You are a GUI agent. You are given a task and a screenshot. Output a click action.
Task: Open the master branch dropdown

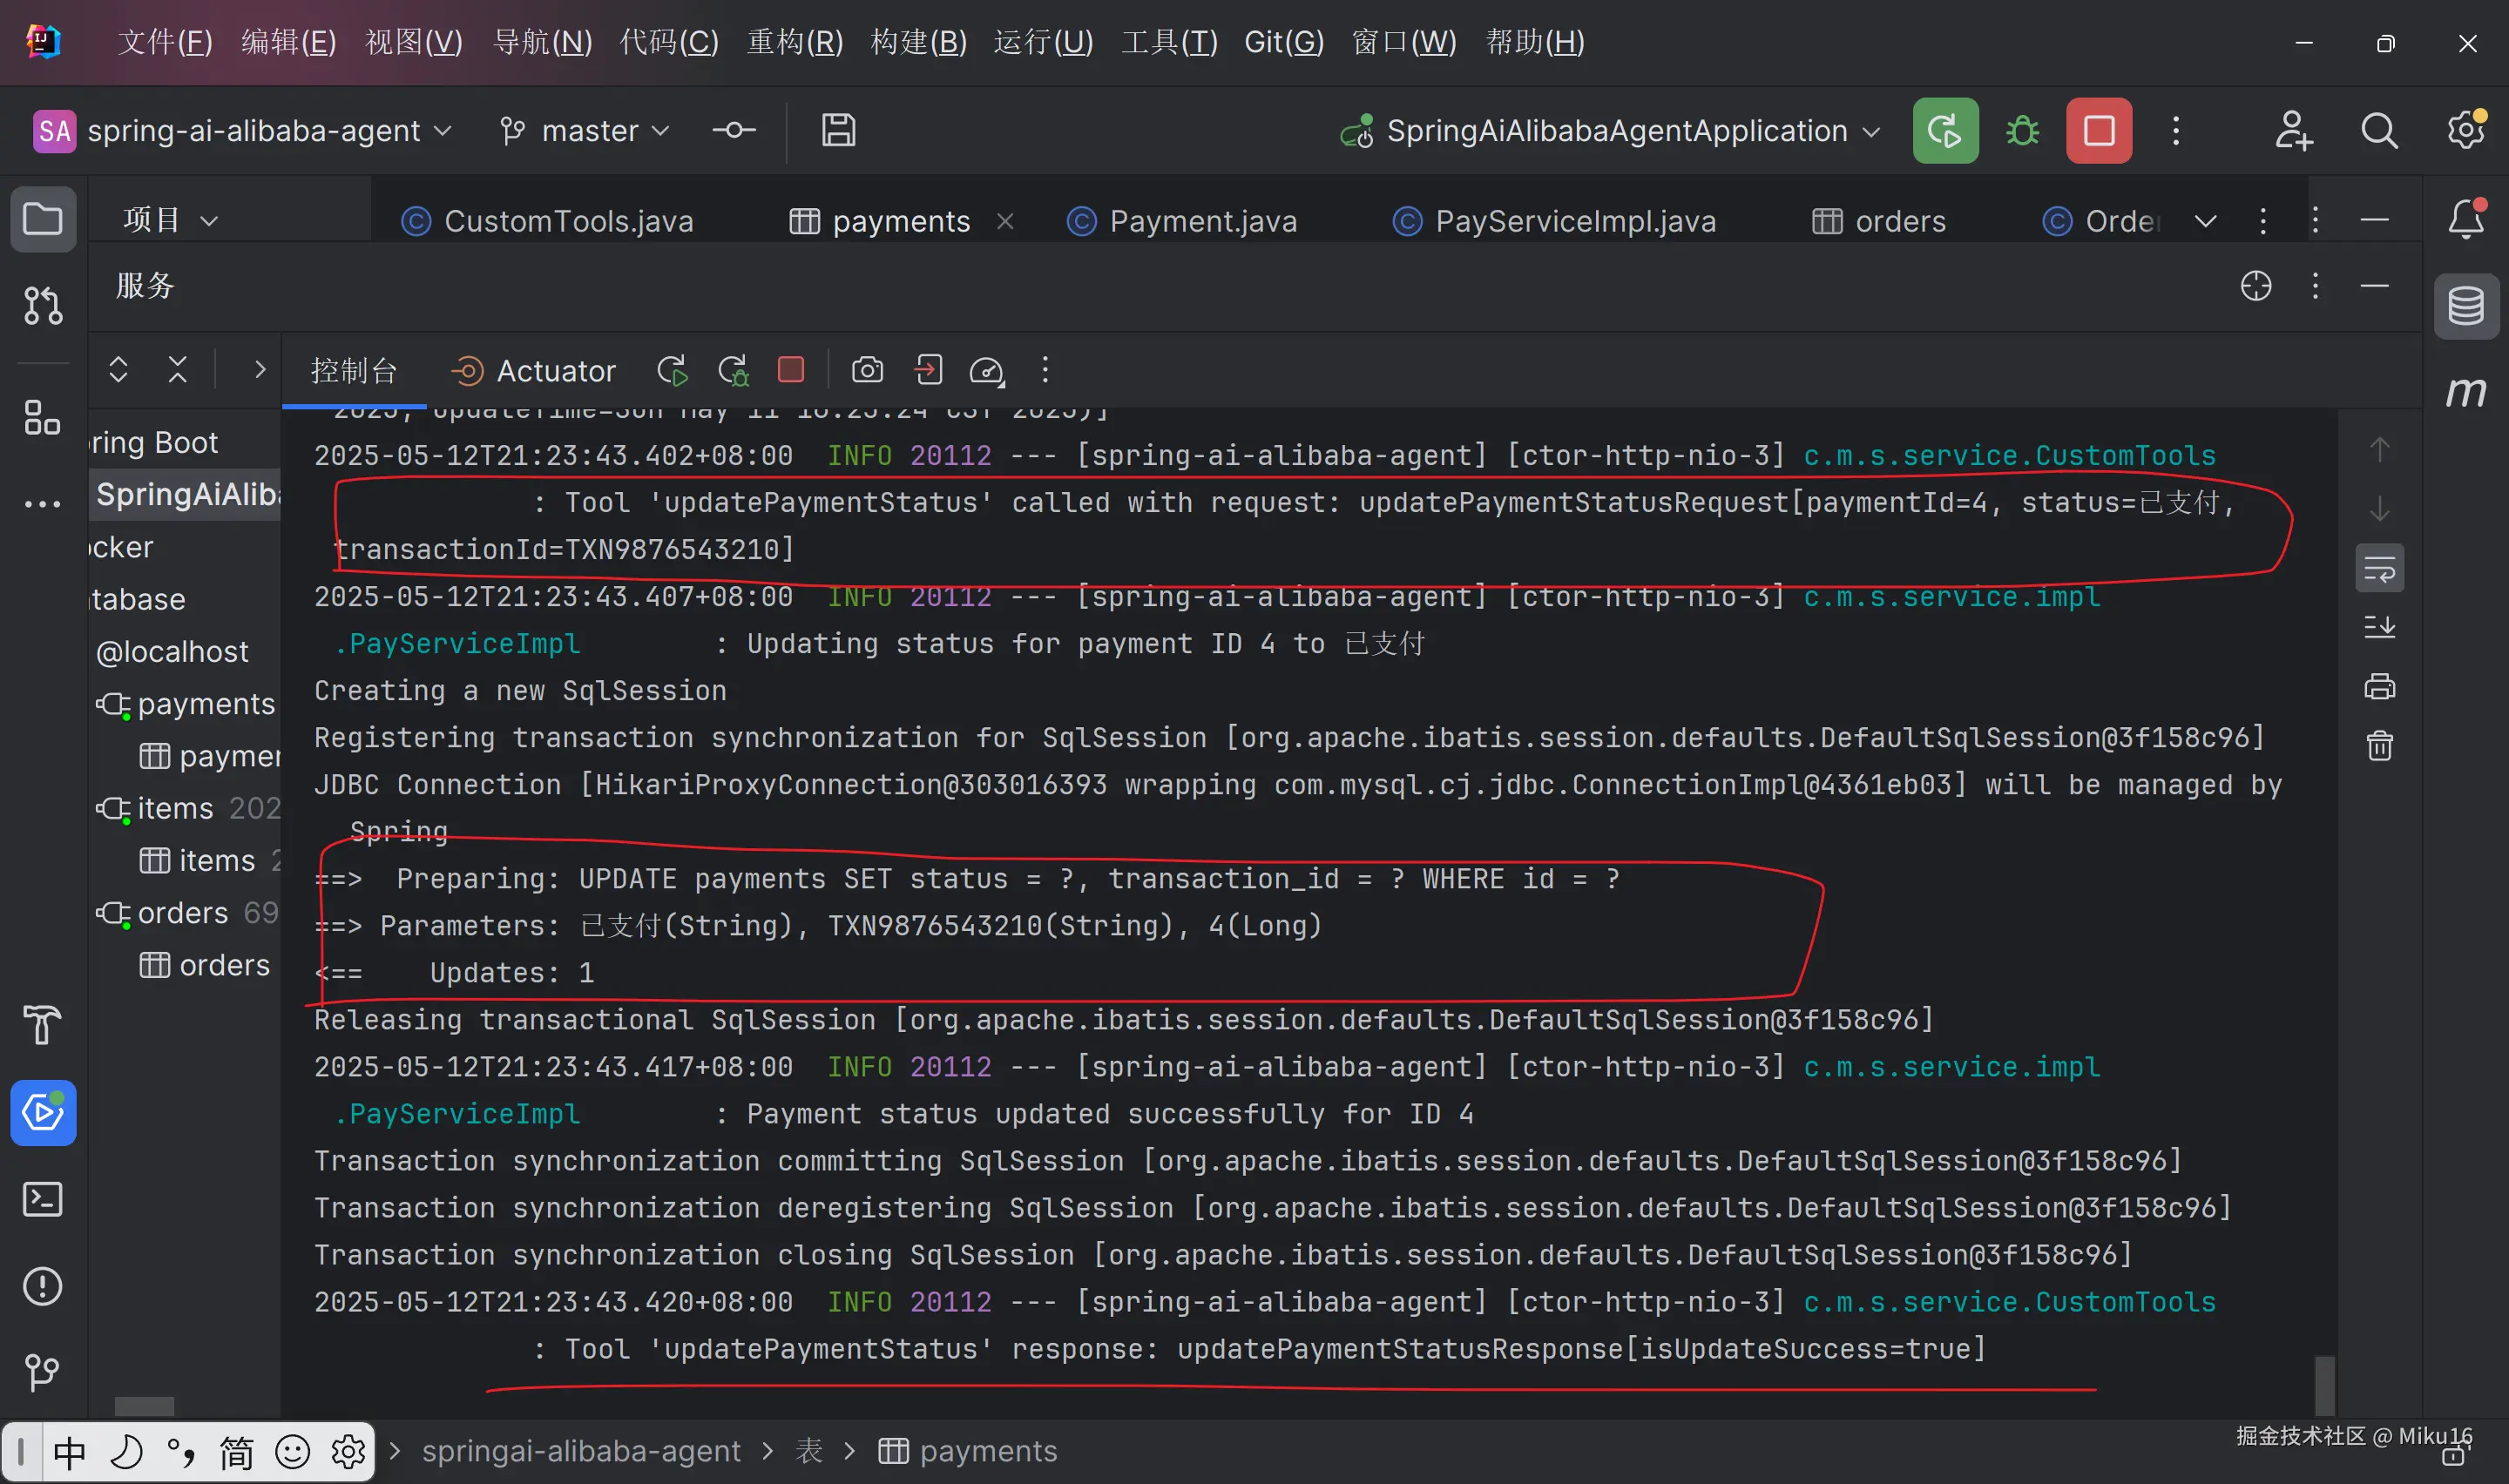point(585,130)
